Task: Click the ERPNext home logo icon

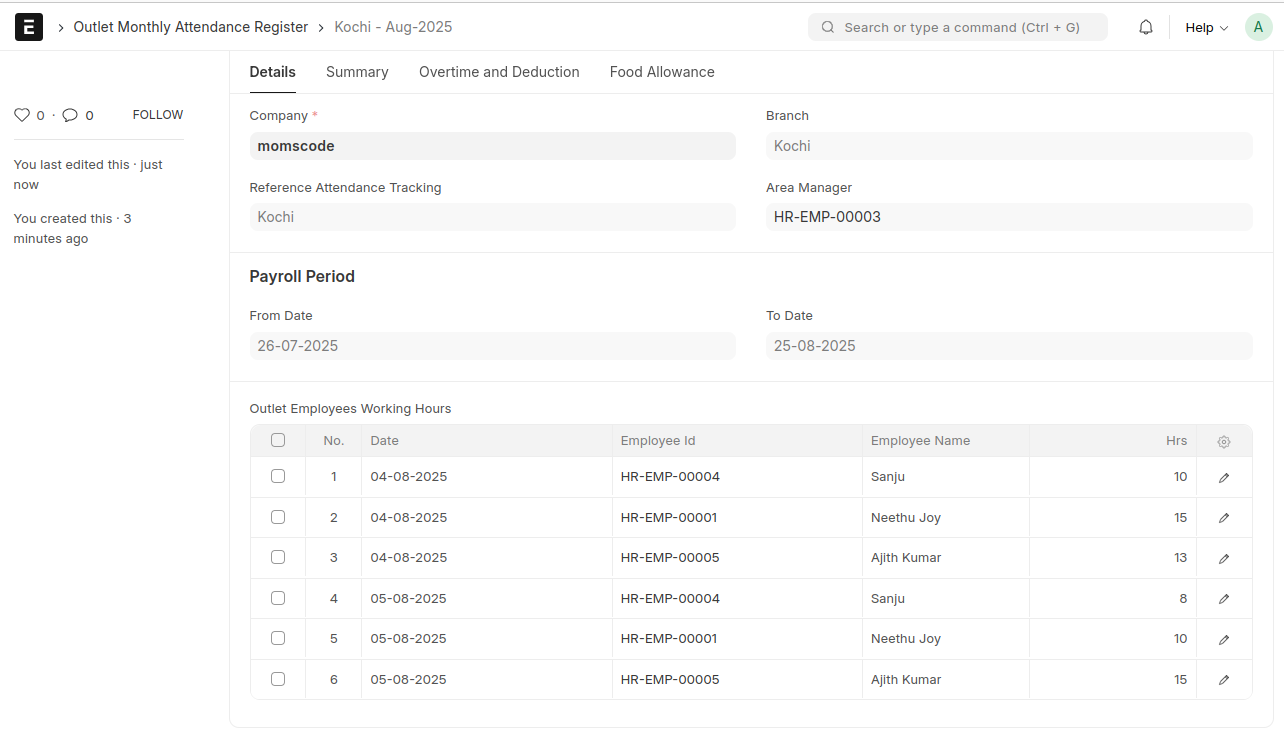Action: tap(29, 27)
